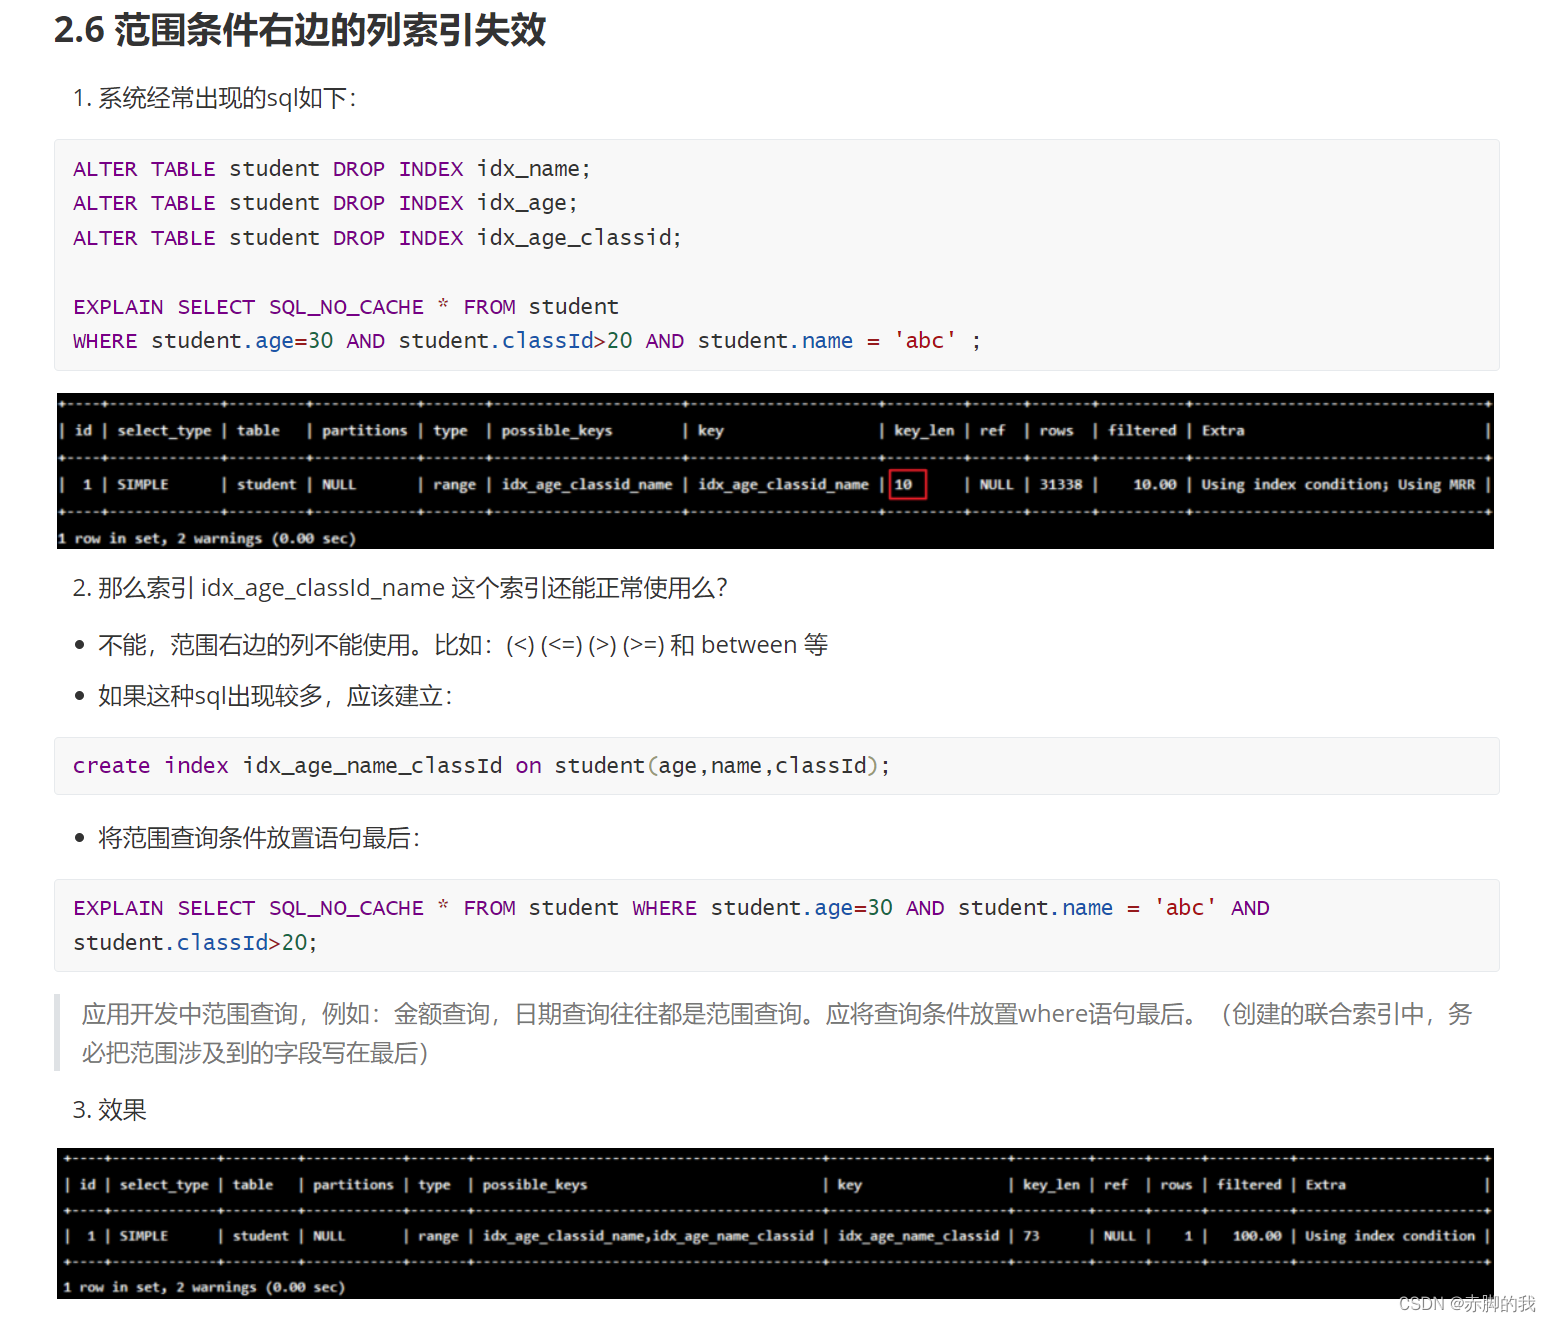Click the Extra value "Using index condition" in the second result
The width and height of the screenshot is (1551, 1322).
(x=1390, y=1236)
